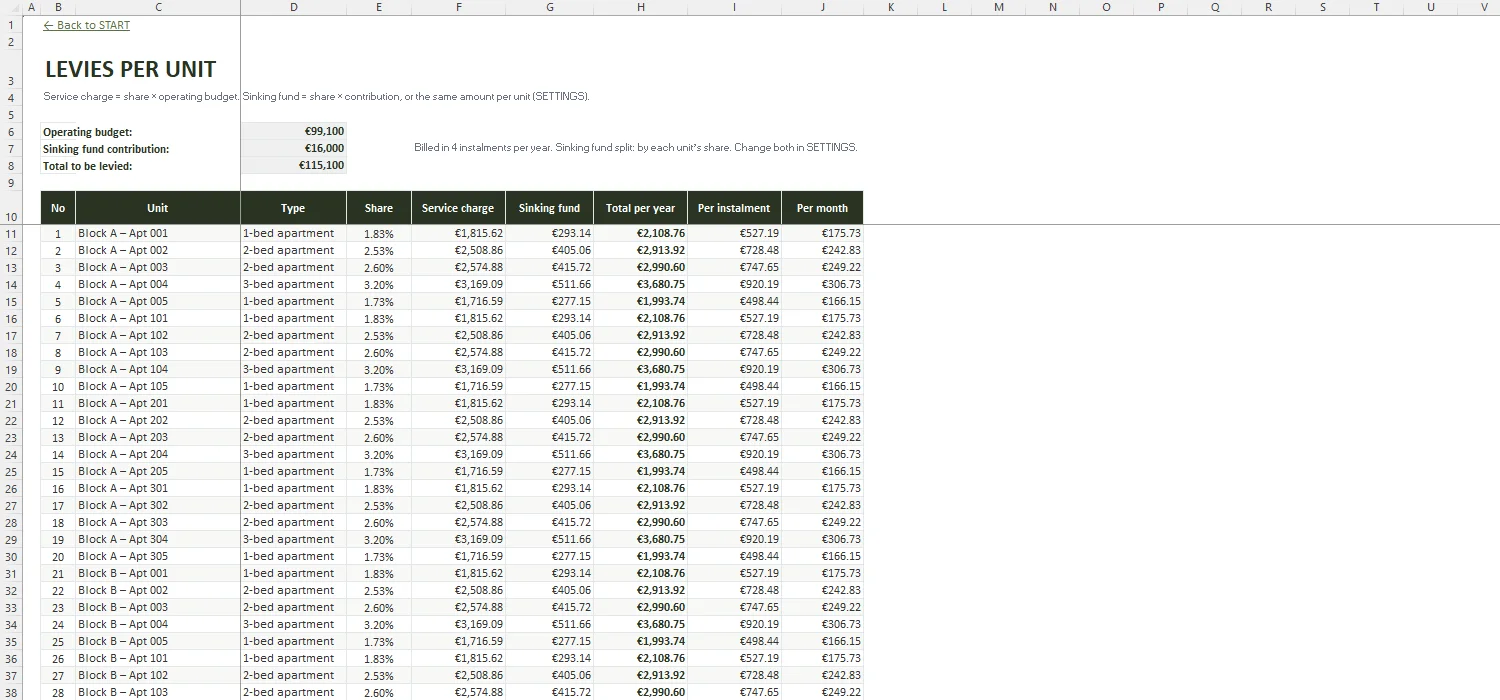Select column H header
Viewport: 1500px width, 700px height.
[x=640, y=7]
